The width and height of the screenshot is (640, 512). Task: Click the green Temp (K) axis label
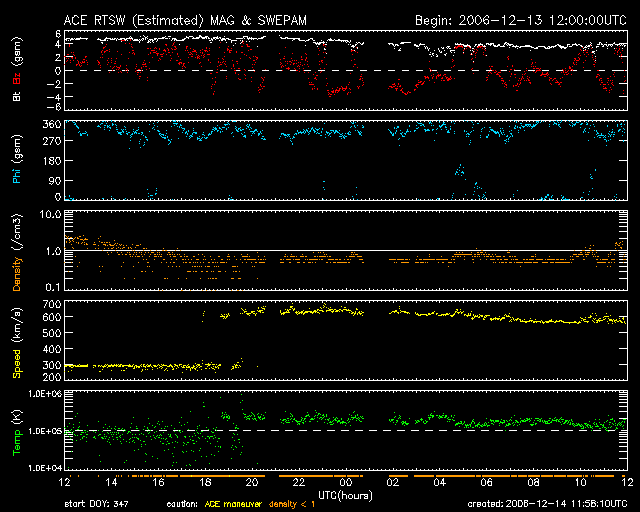pyautogui.click(x=17, y=431)
